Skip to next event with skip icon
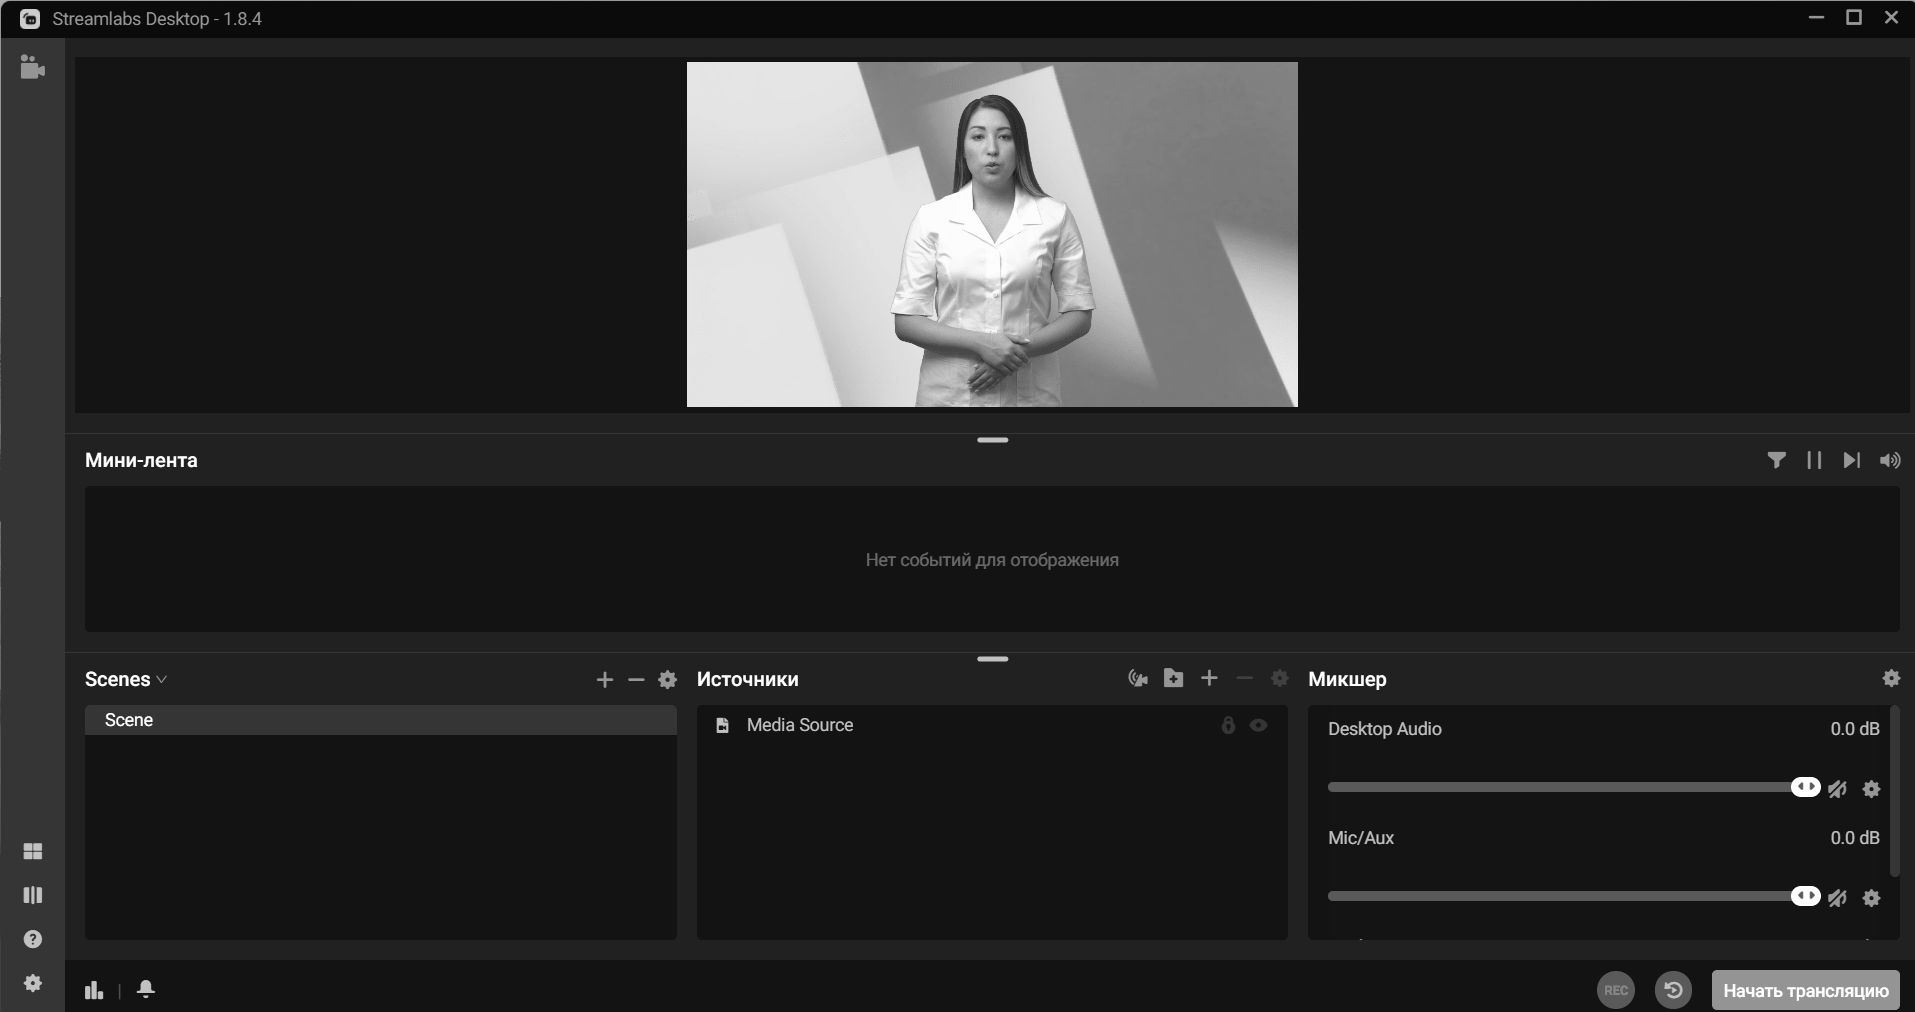1915x1012 pixels. coord(1851,460)
